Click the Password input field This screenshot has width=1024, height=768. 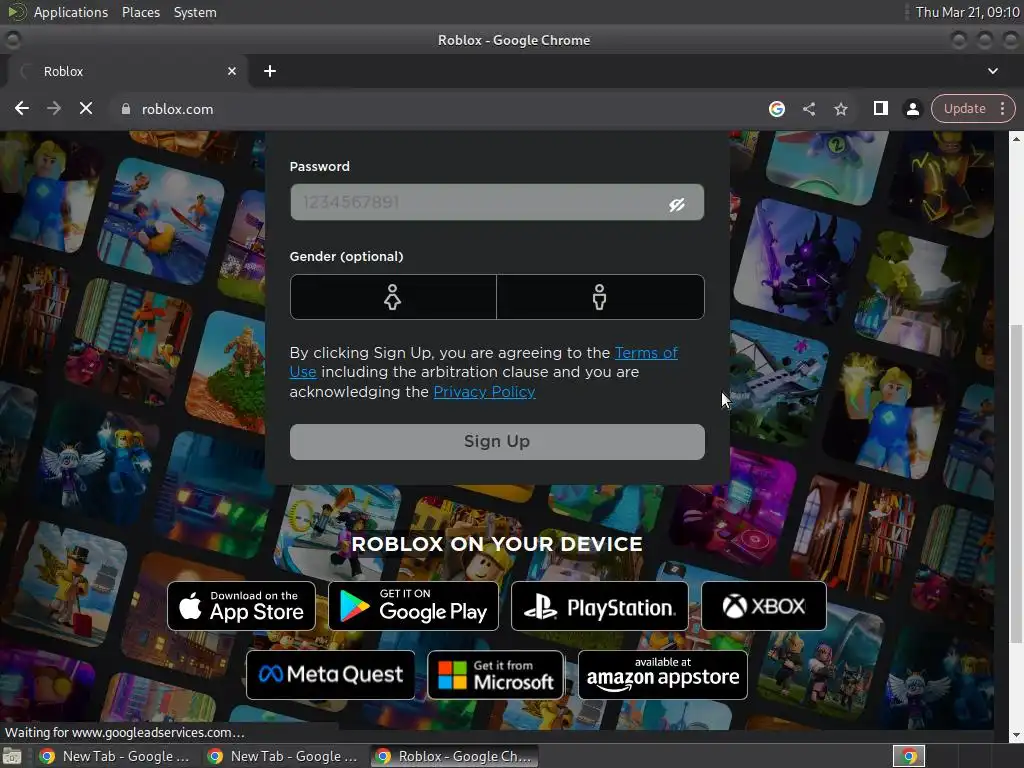497,202
